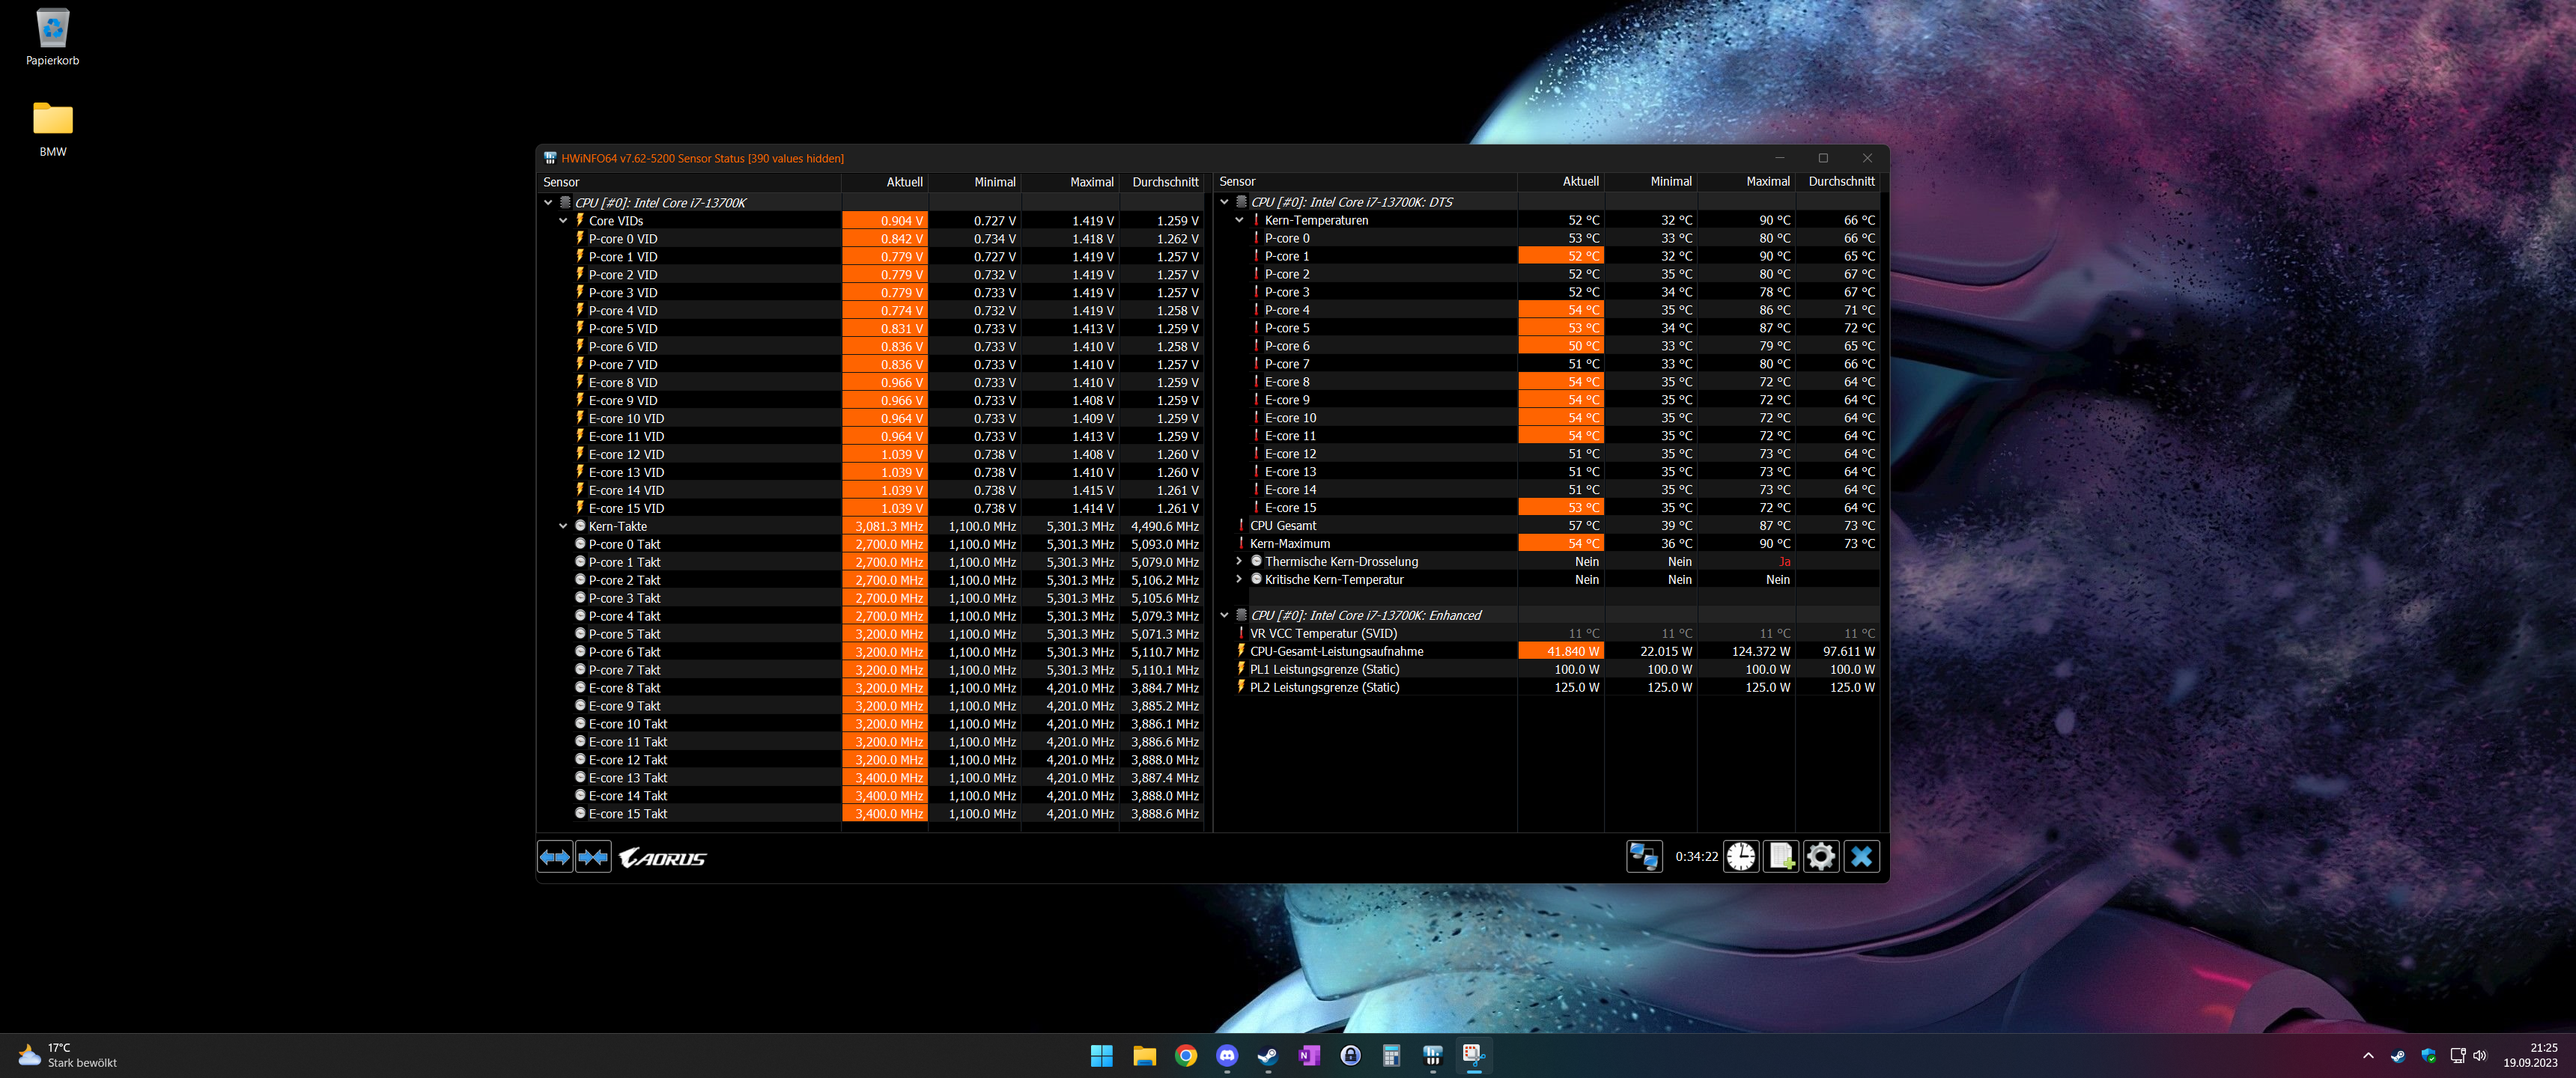Expand the Thermische Kern-Drosselung entry
This screenshot has height=1078, width=2576.
pos(1239,562)
